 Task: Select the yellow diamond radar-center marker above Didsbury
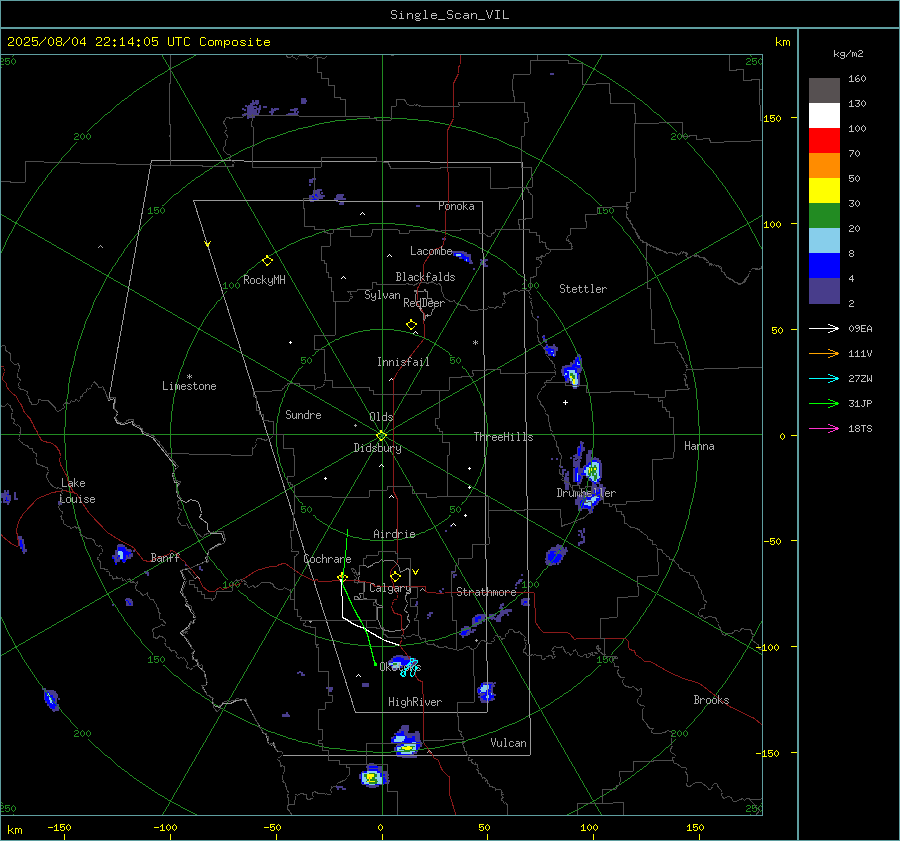[x=381, y=435]
